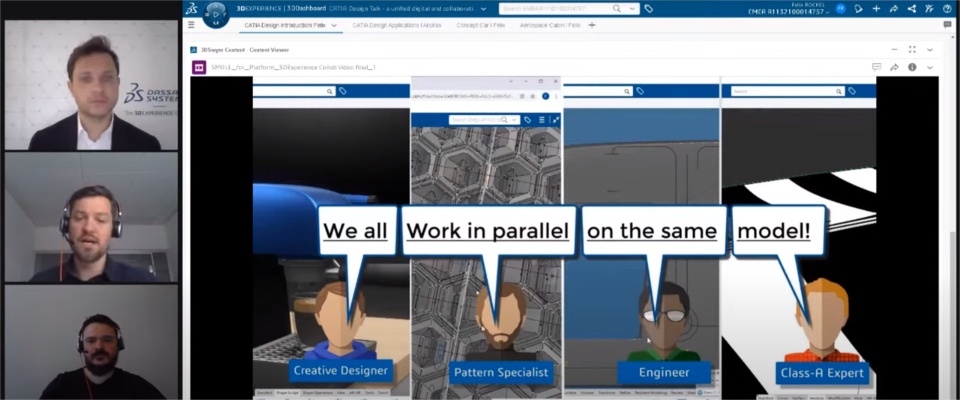Open video information icon
The image size is (960, 400).
click(912, 67)
